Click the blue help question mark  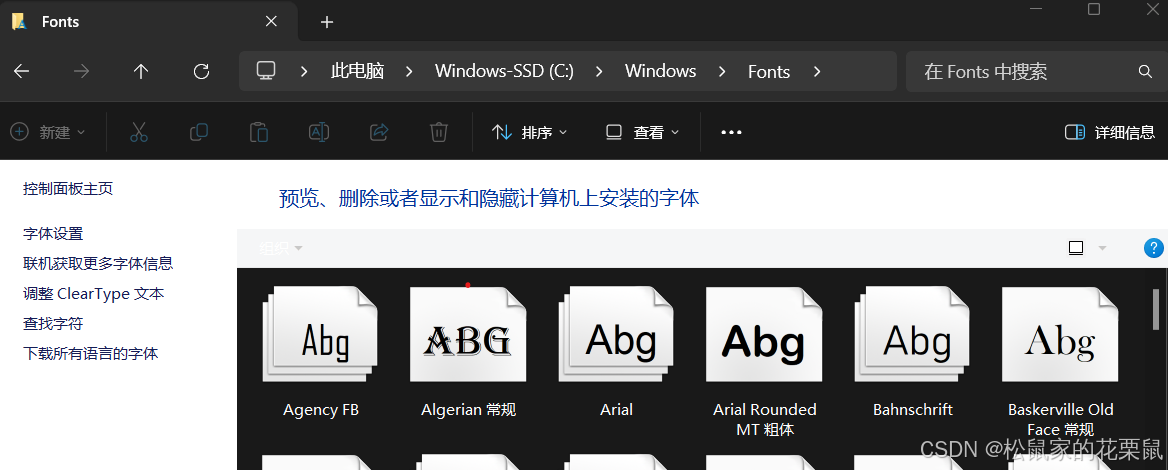tap(1153, 248)
